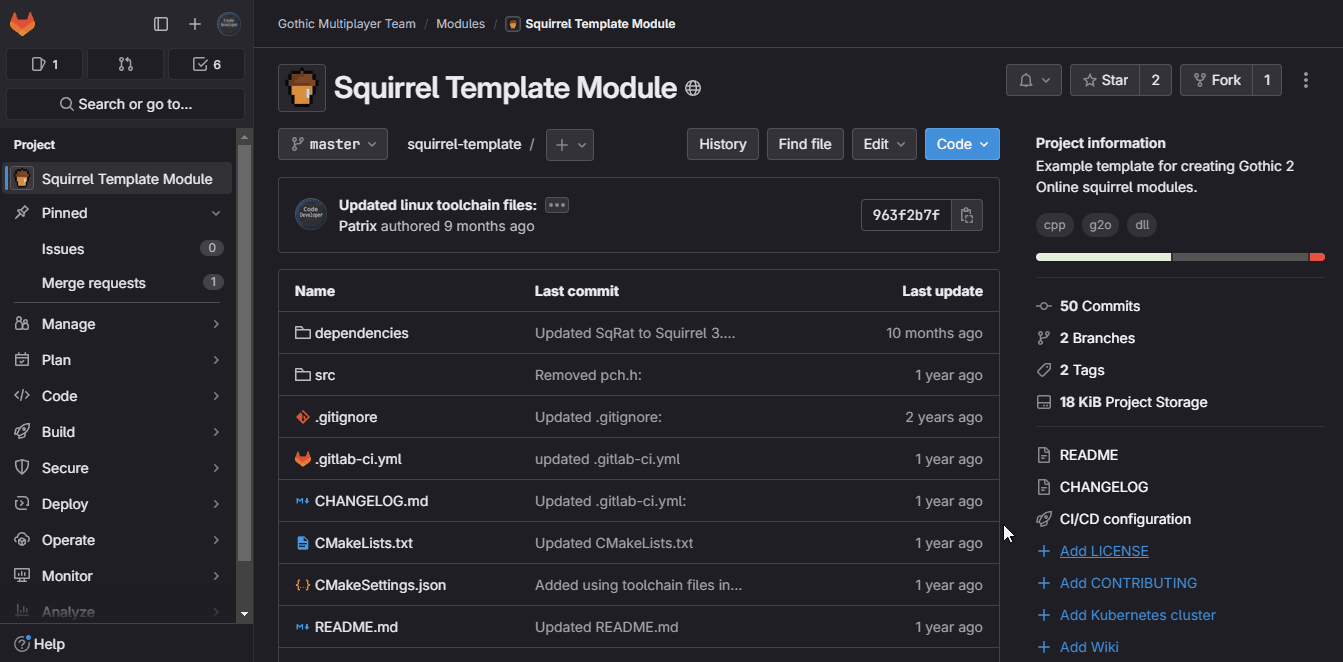Image resolution: width=1343 pixels, height=662 pixels.
Task: Click the Add LICENSE link
Action: pyautogui.click(x=1103, y=550)
